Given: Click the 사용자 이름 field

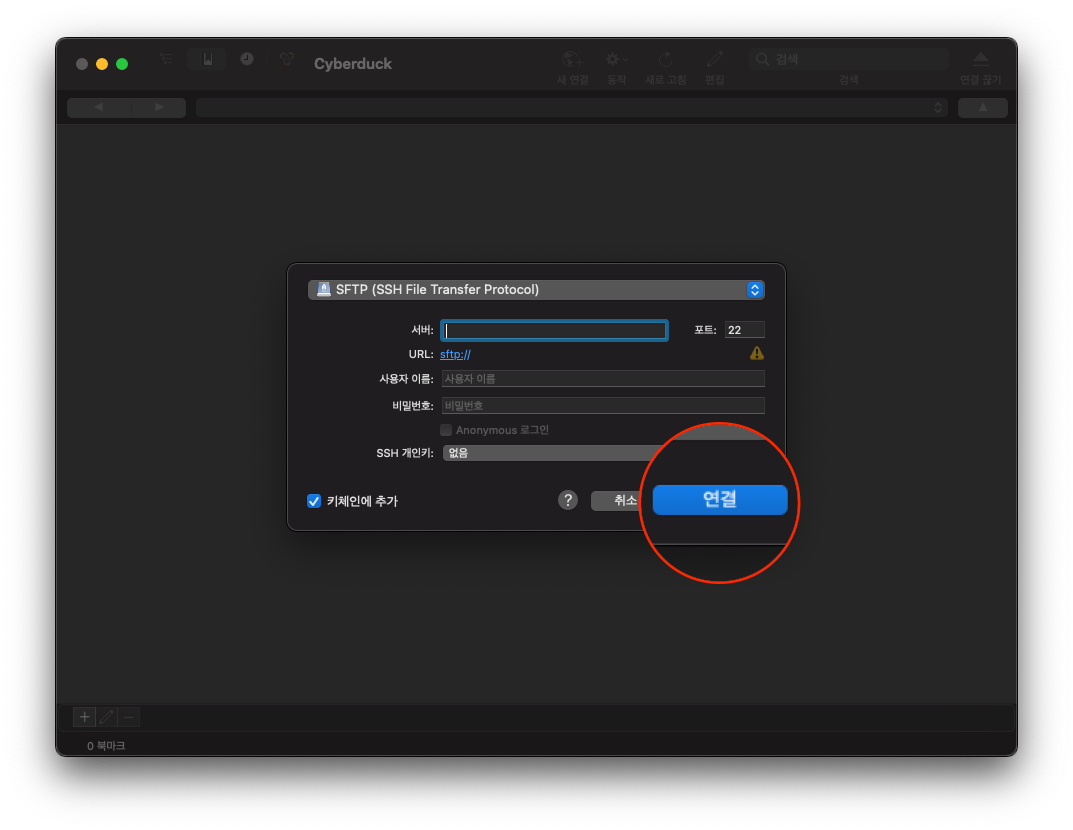Looking at the screenshot, I should tap(603, 378).
